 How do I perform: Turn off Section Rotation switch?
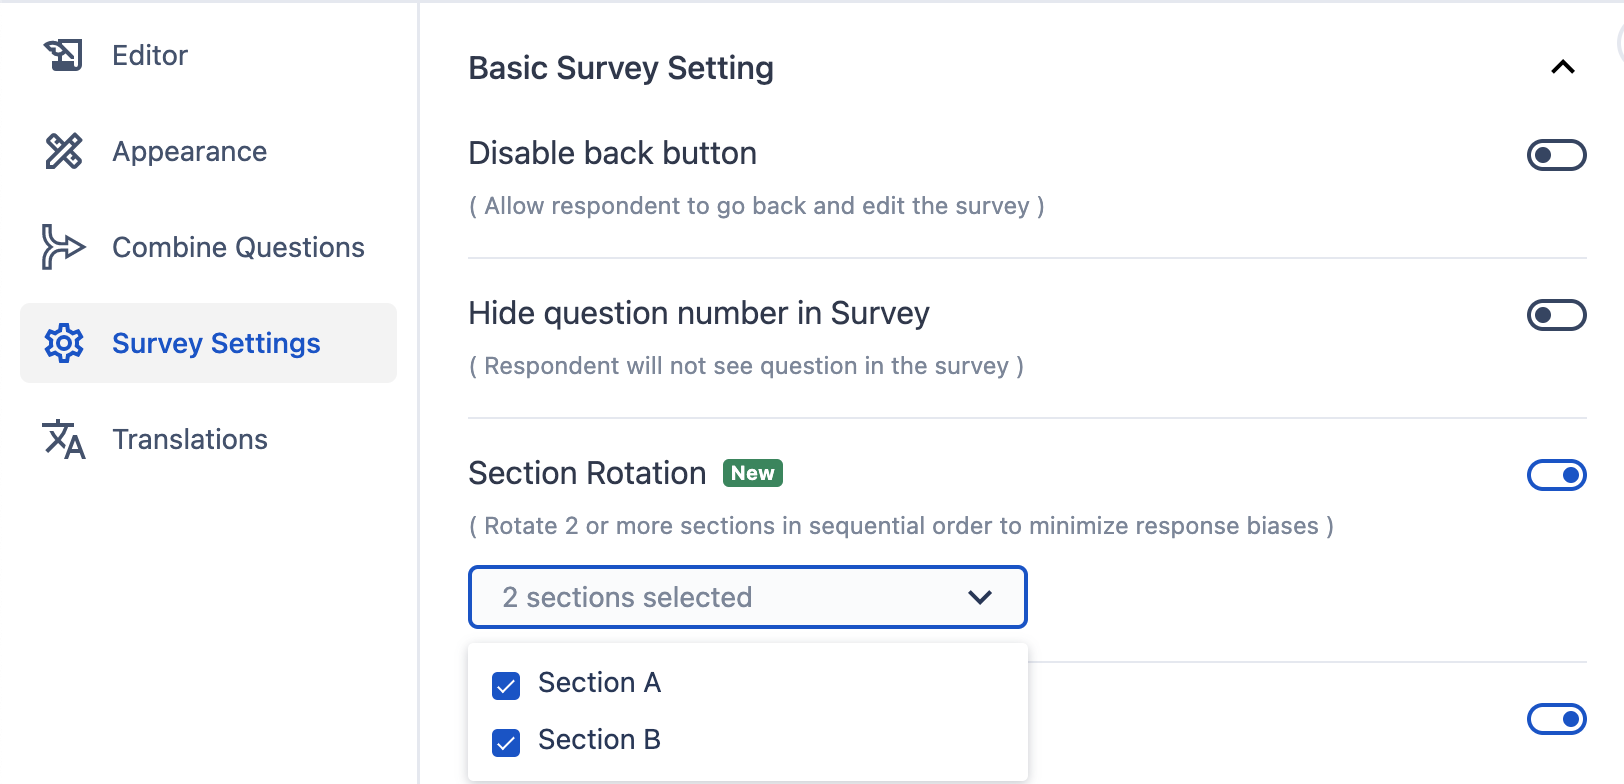coord(1556,475)
